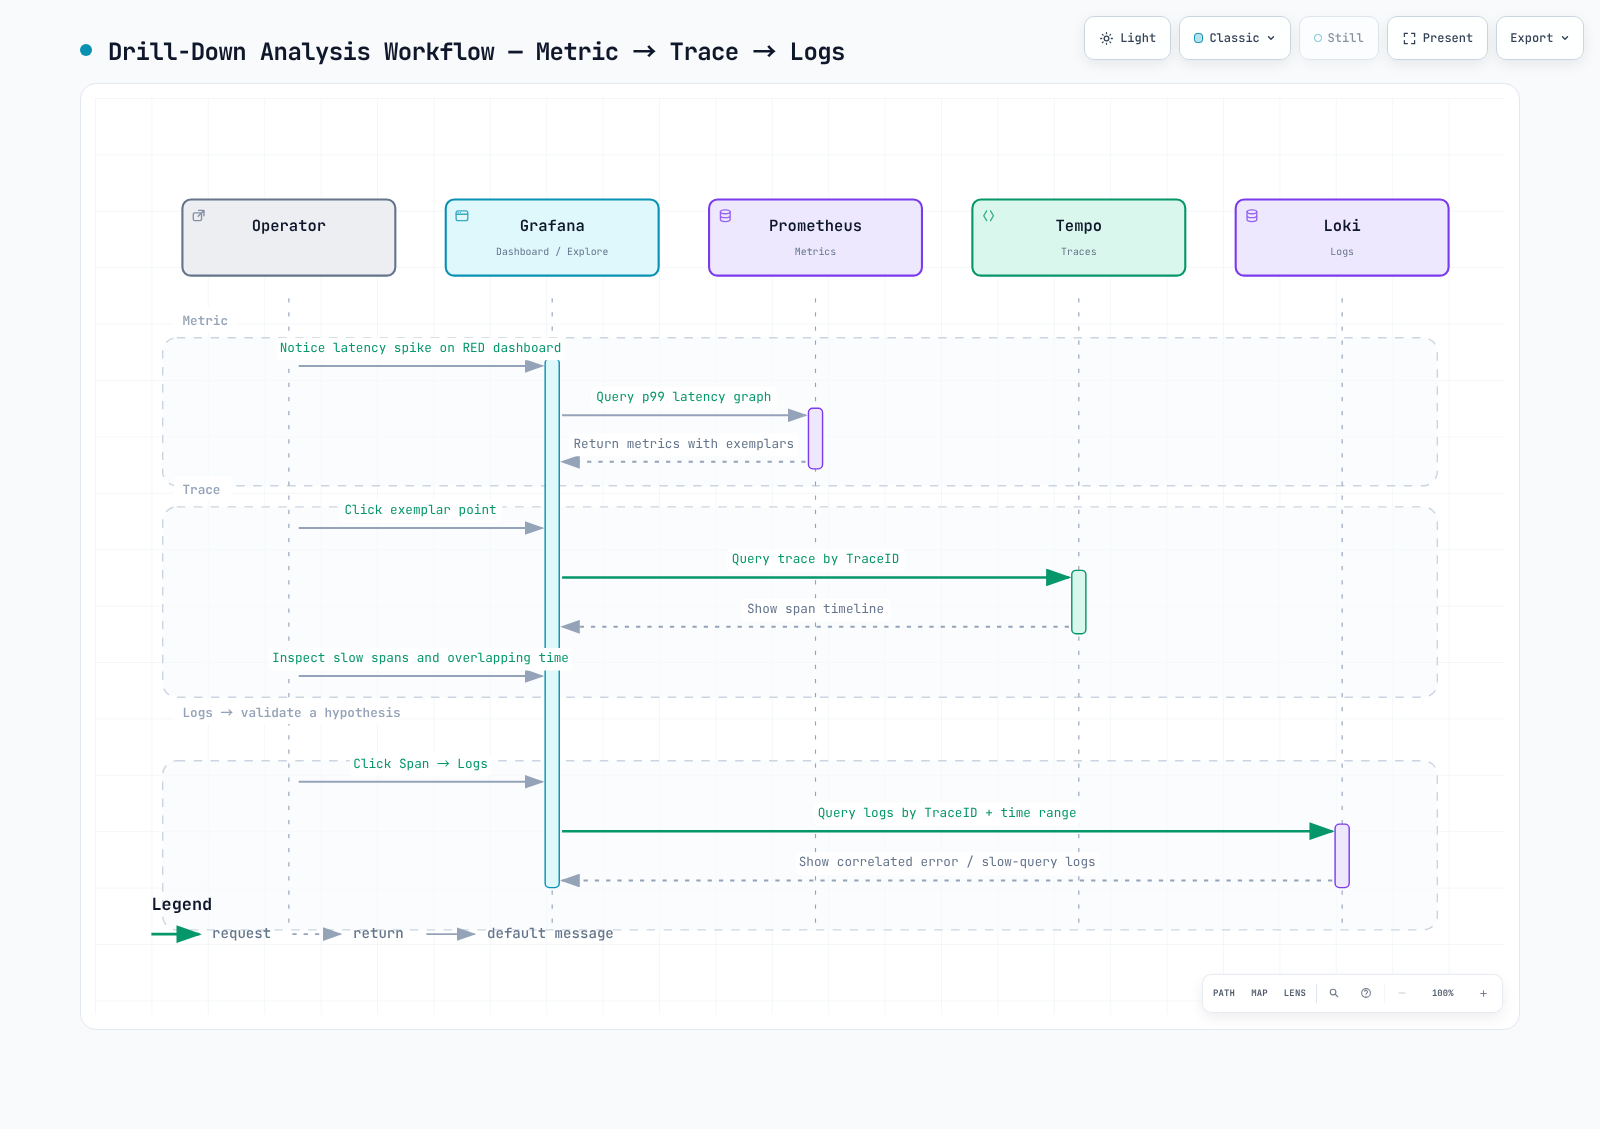Click the search magnifier icon in zoom toolbar
Screen dimensions: 1600x1129
pyautogui.click(x=1333, y=993)
